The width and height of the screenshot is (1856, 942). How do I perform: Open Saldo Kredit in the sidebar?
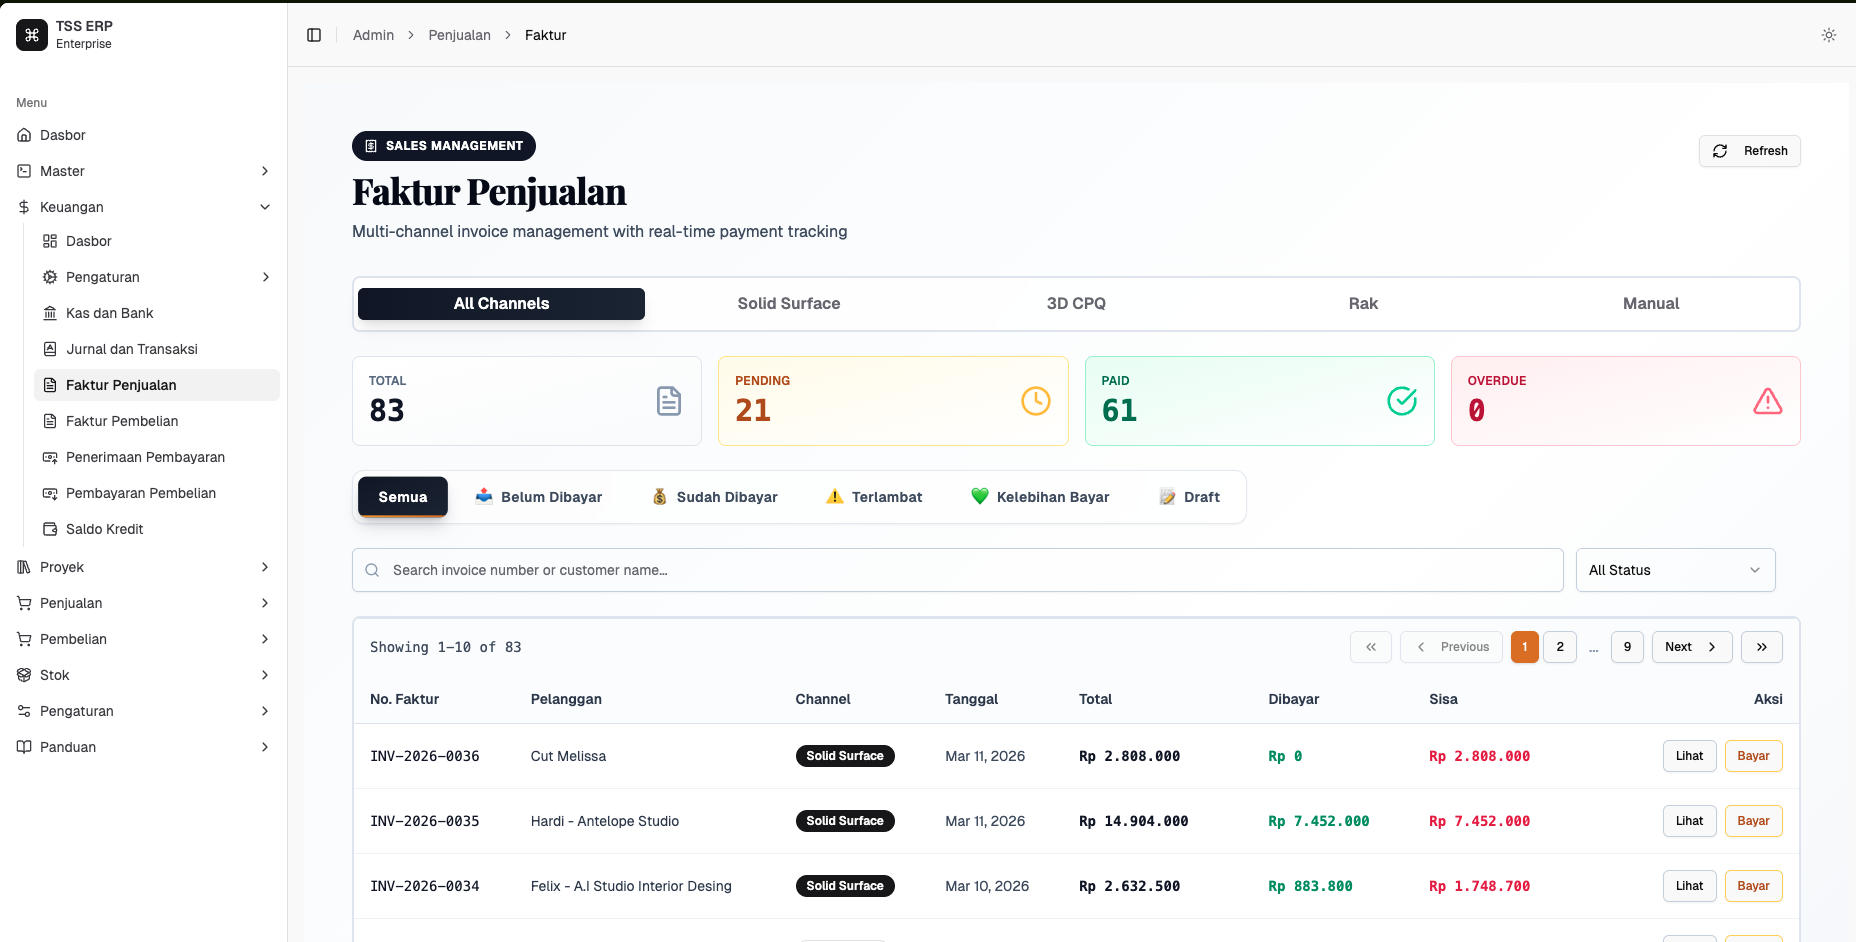105,529
